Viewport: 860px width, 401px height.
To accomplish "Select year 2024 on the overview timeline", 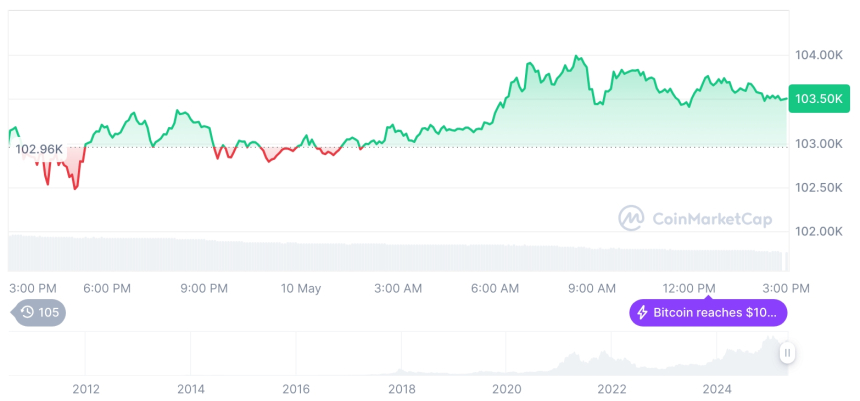I will (x=717, y=388).
